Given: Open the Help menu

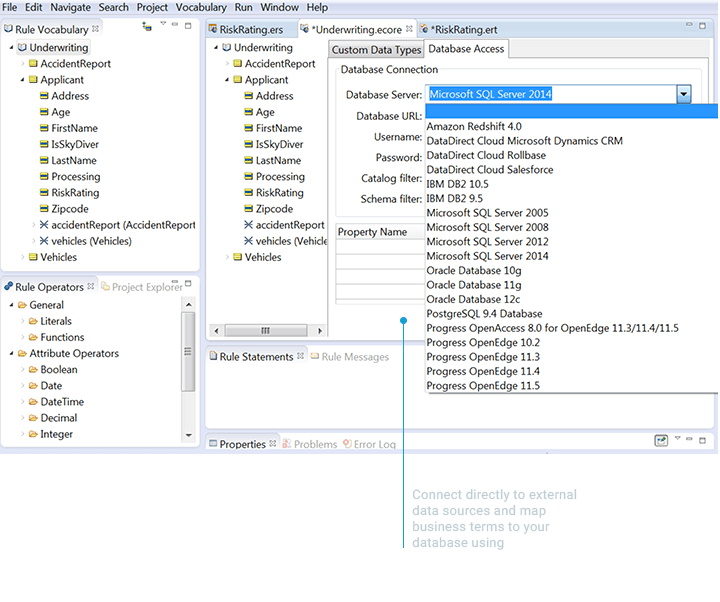Looking at the screenshot, I should [317, 7].
